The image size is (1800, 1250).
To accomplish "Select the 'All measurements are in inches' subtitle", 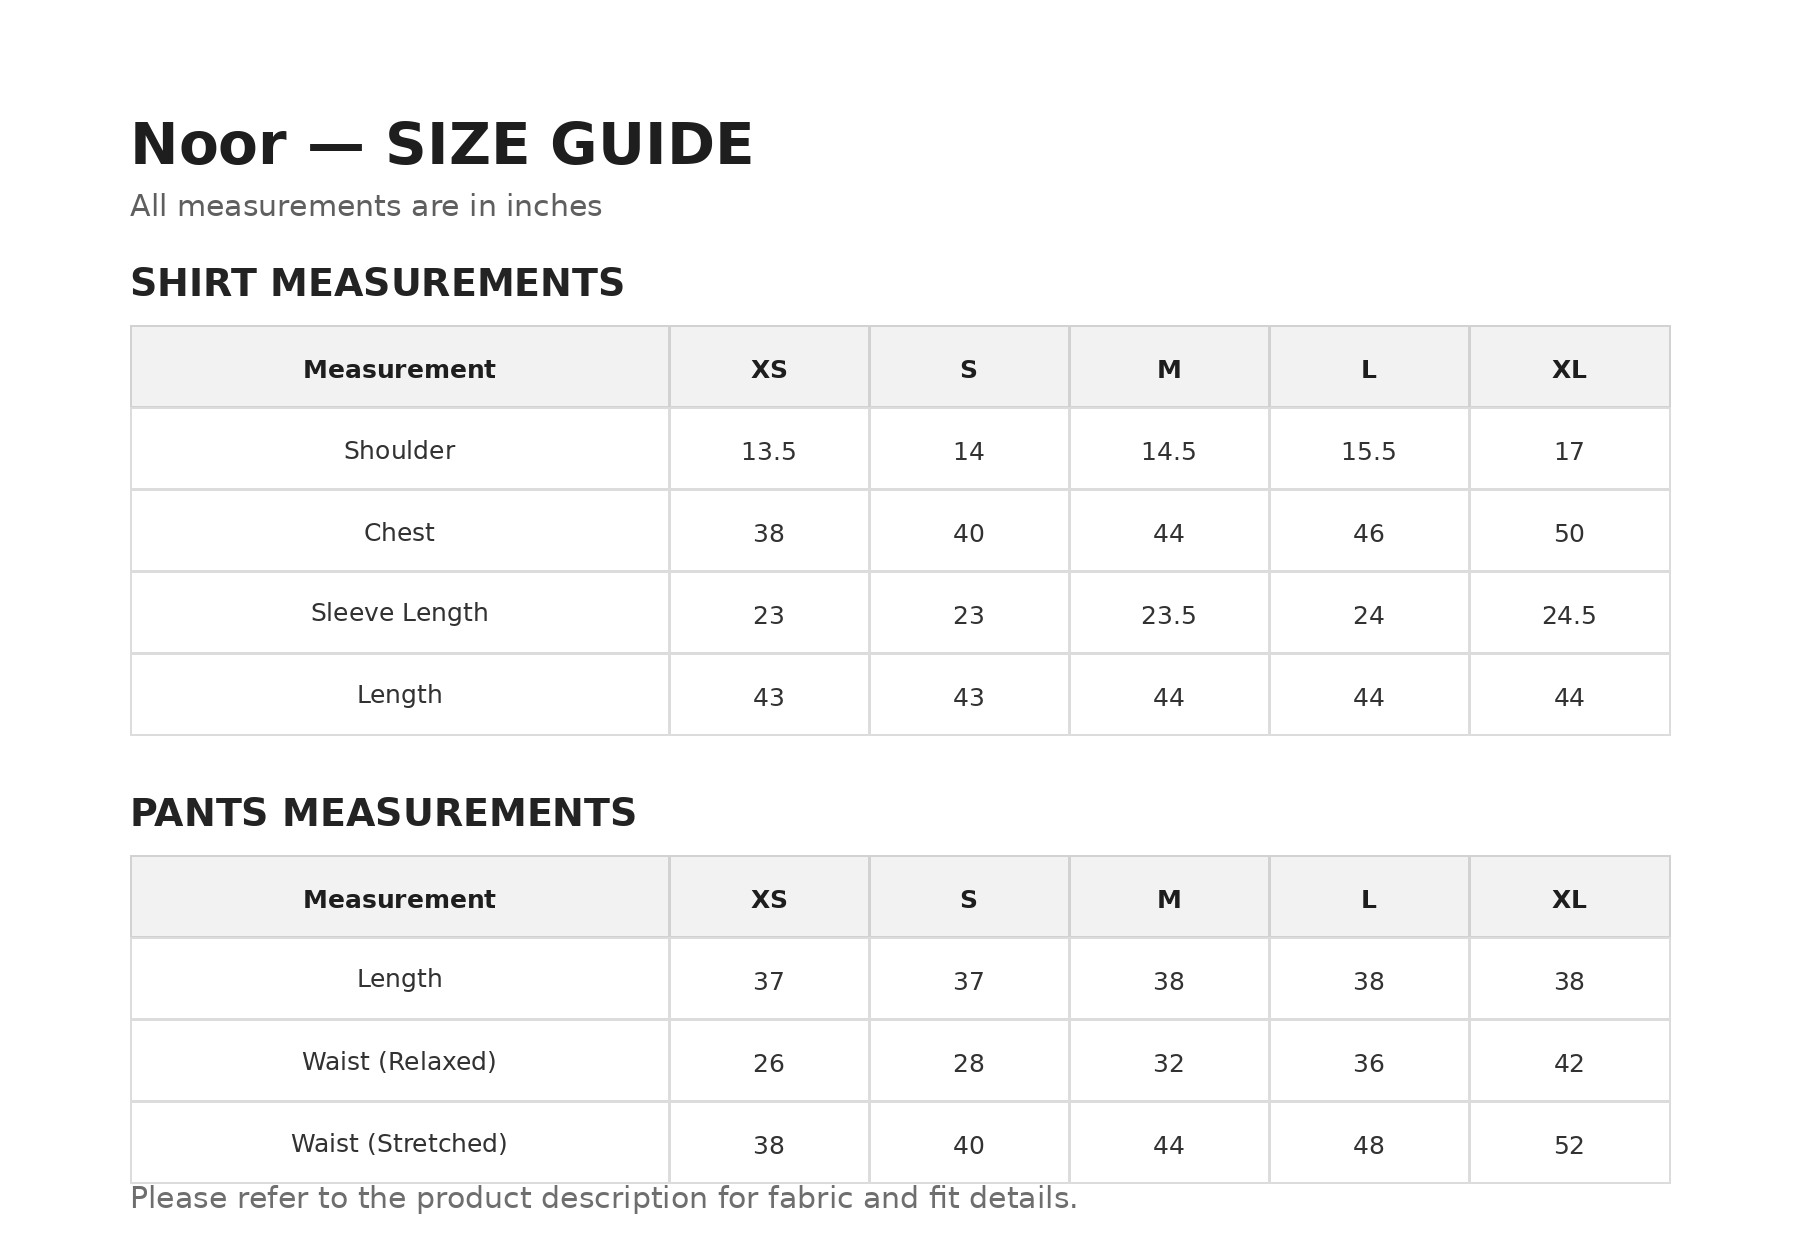I will click(366, 207).
